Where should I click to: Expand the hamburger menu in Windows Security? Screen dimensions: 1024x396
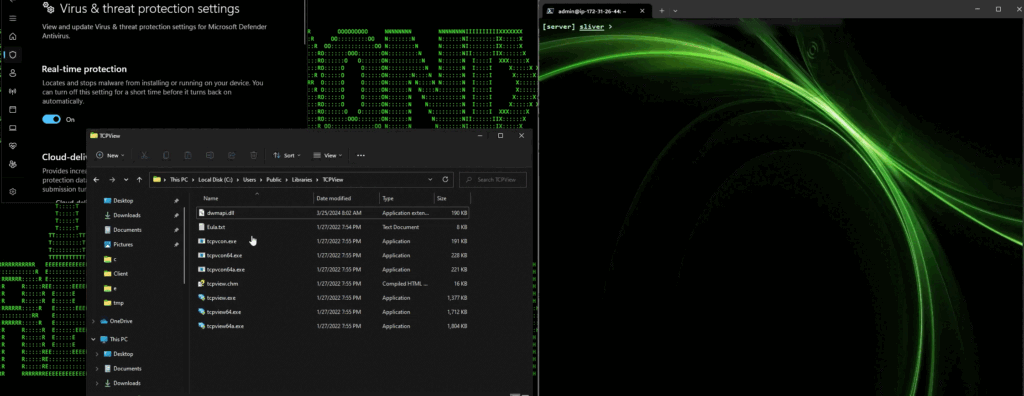tap(12, 18)
